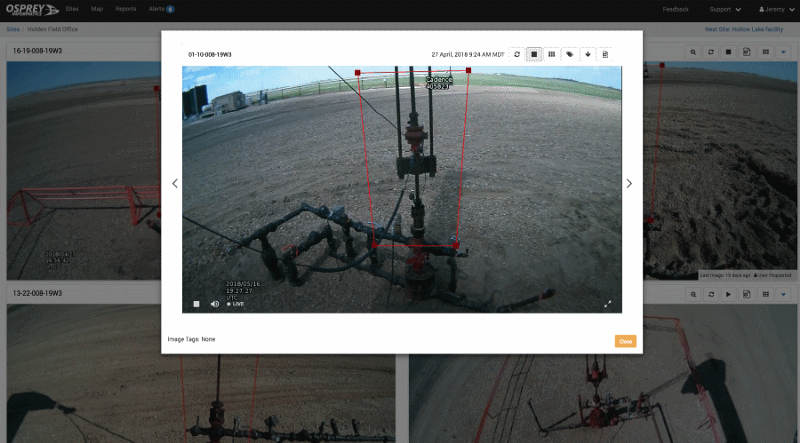Image resolution: width=800 pixels, height=443 pixels.
Task: Click the Feedback link
Action: coord(675,9)
